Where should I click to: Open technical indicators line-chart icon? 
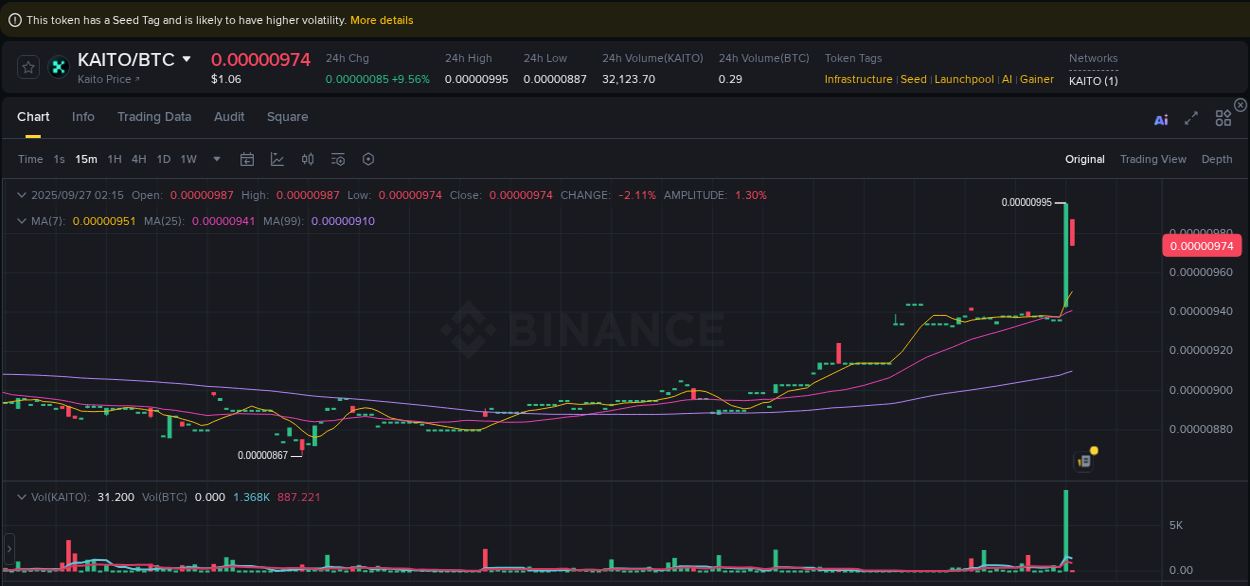pos(277,159)
